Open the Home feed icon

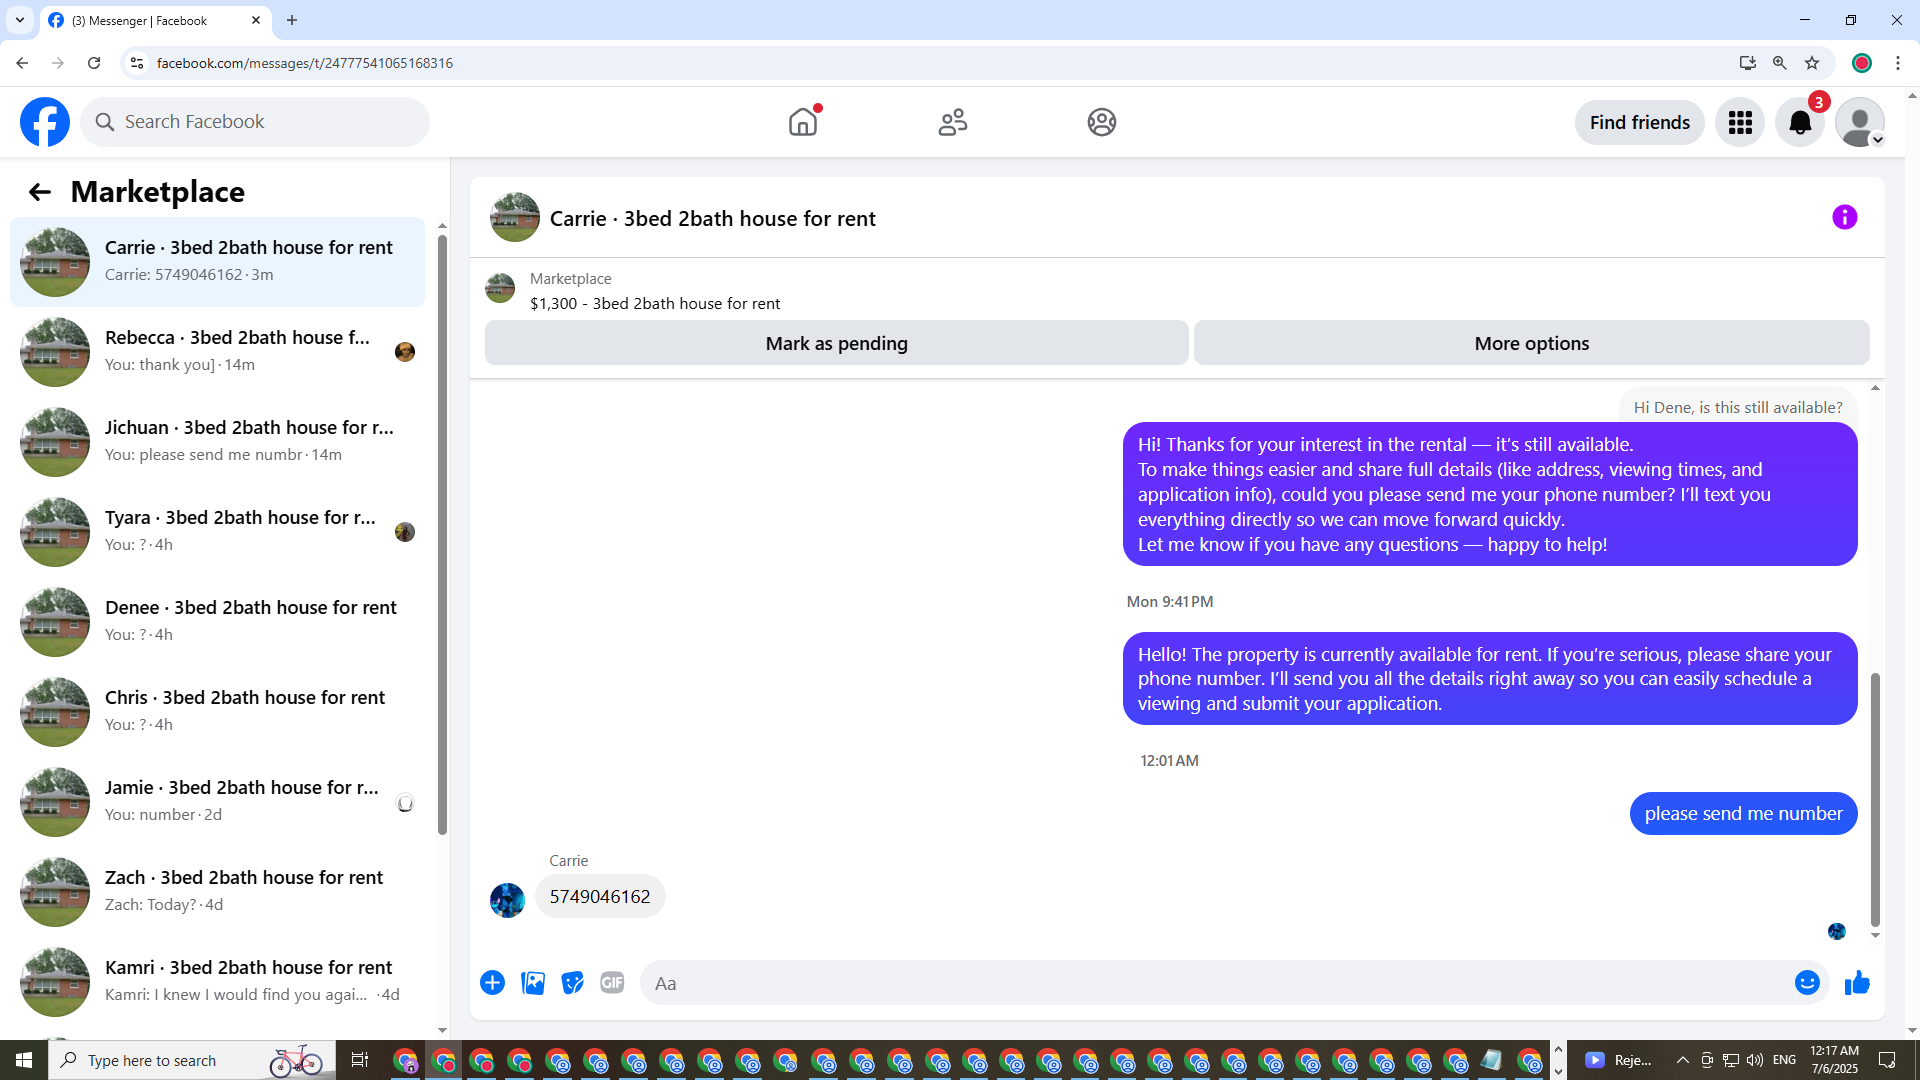point(802,122)
